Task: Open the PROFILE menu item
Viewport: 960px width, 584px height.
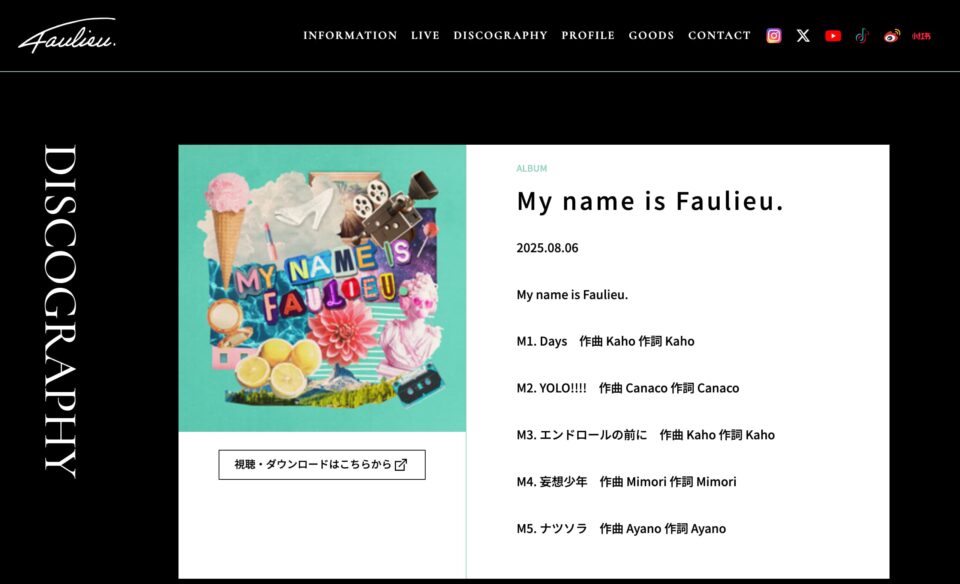Action: tap(588, 35)
